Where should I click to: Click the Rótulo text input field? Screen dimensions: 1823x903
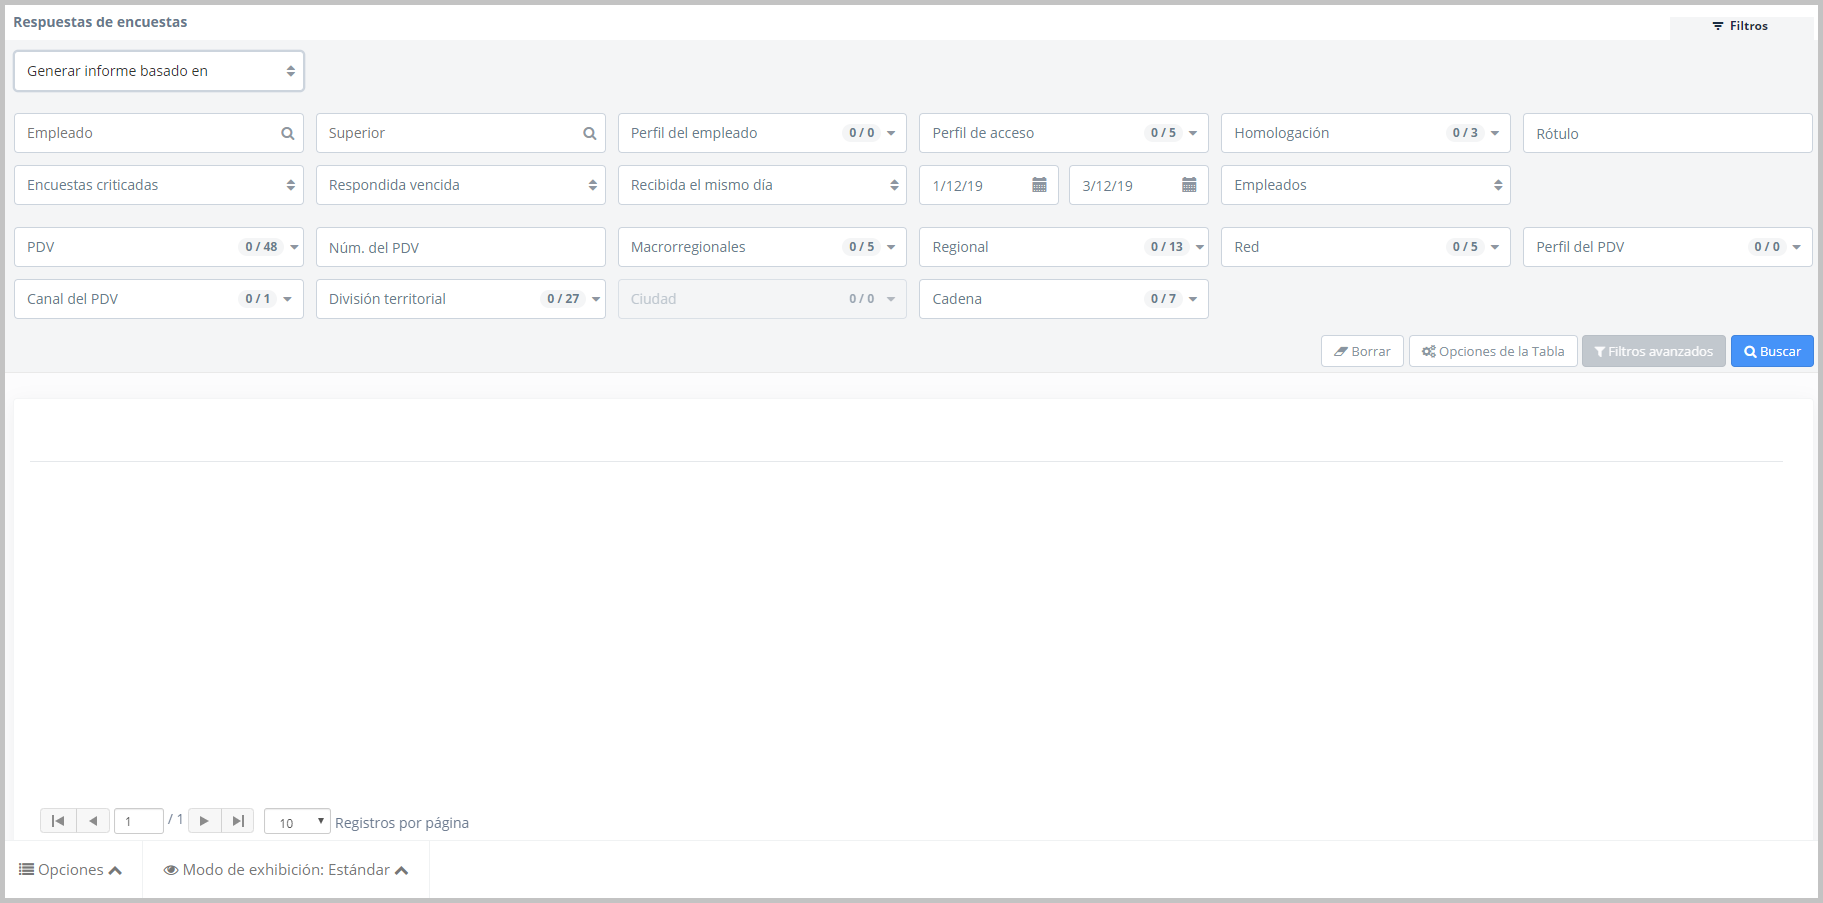[1667, 133]
